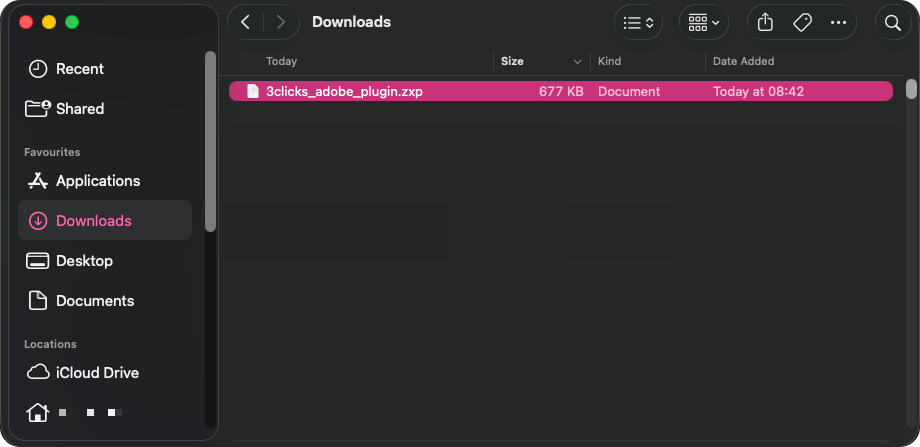Toggle sort direction chevron in Size column
The height and width of the screenshot is (447, 920).
tap(577, 62)
